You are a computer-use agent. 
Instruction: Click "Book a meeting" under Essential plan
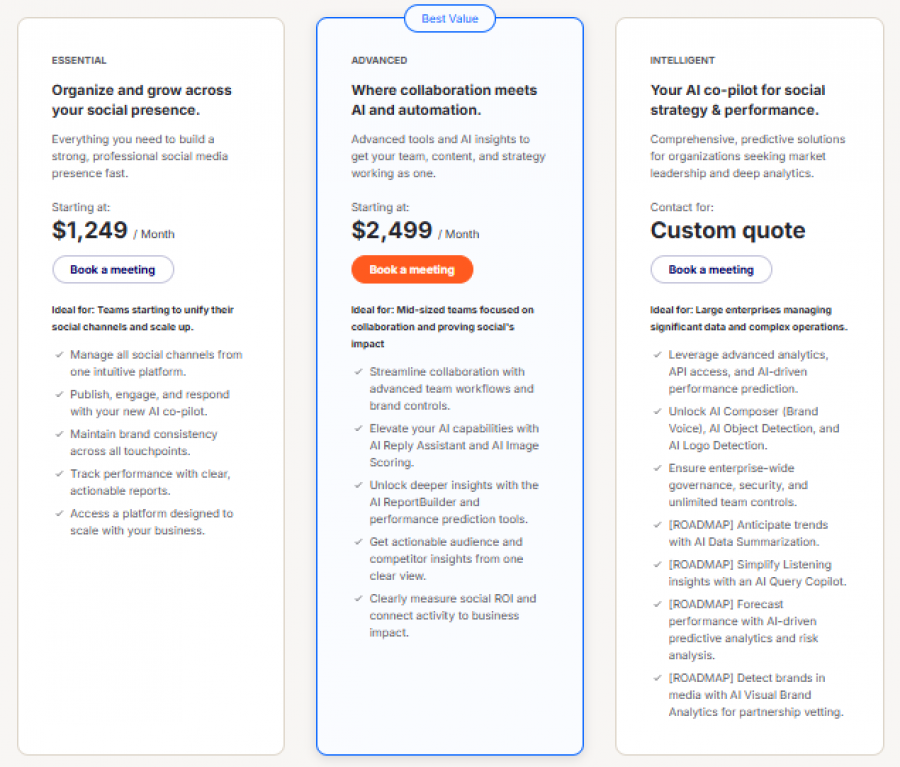tap(112, 269)
